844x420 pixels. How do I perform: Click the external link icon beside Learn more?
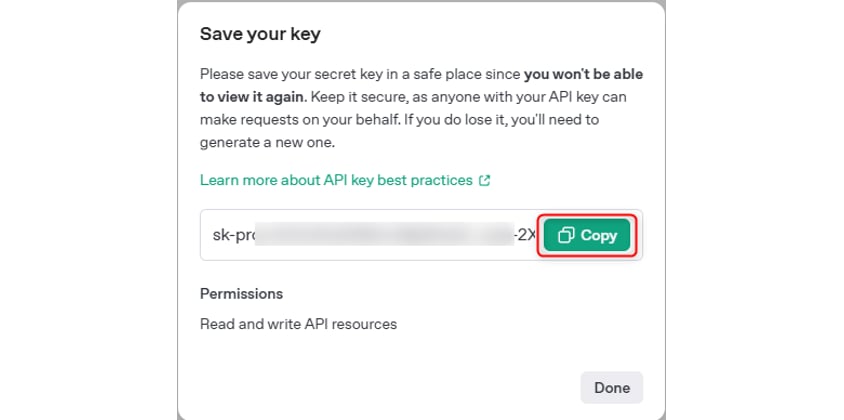pos(485,181)
